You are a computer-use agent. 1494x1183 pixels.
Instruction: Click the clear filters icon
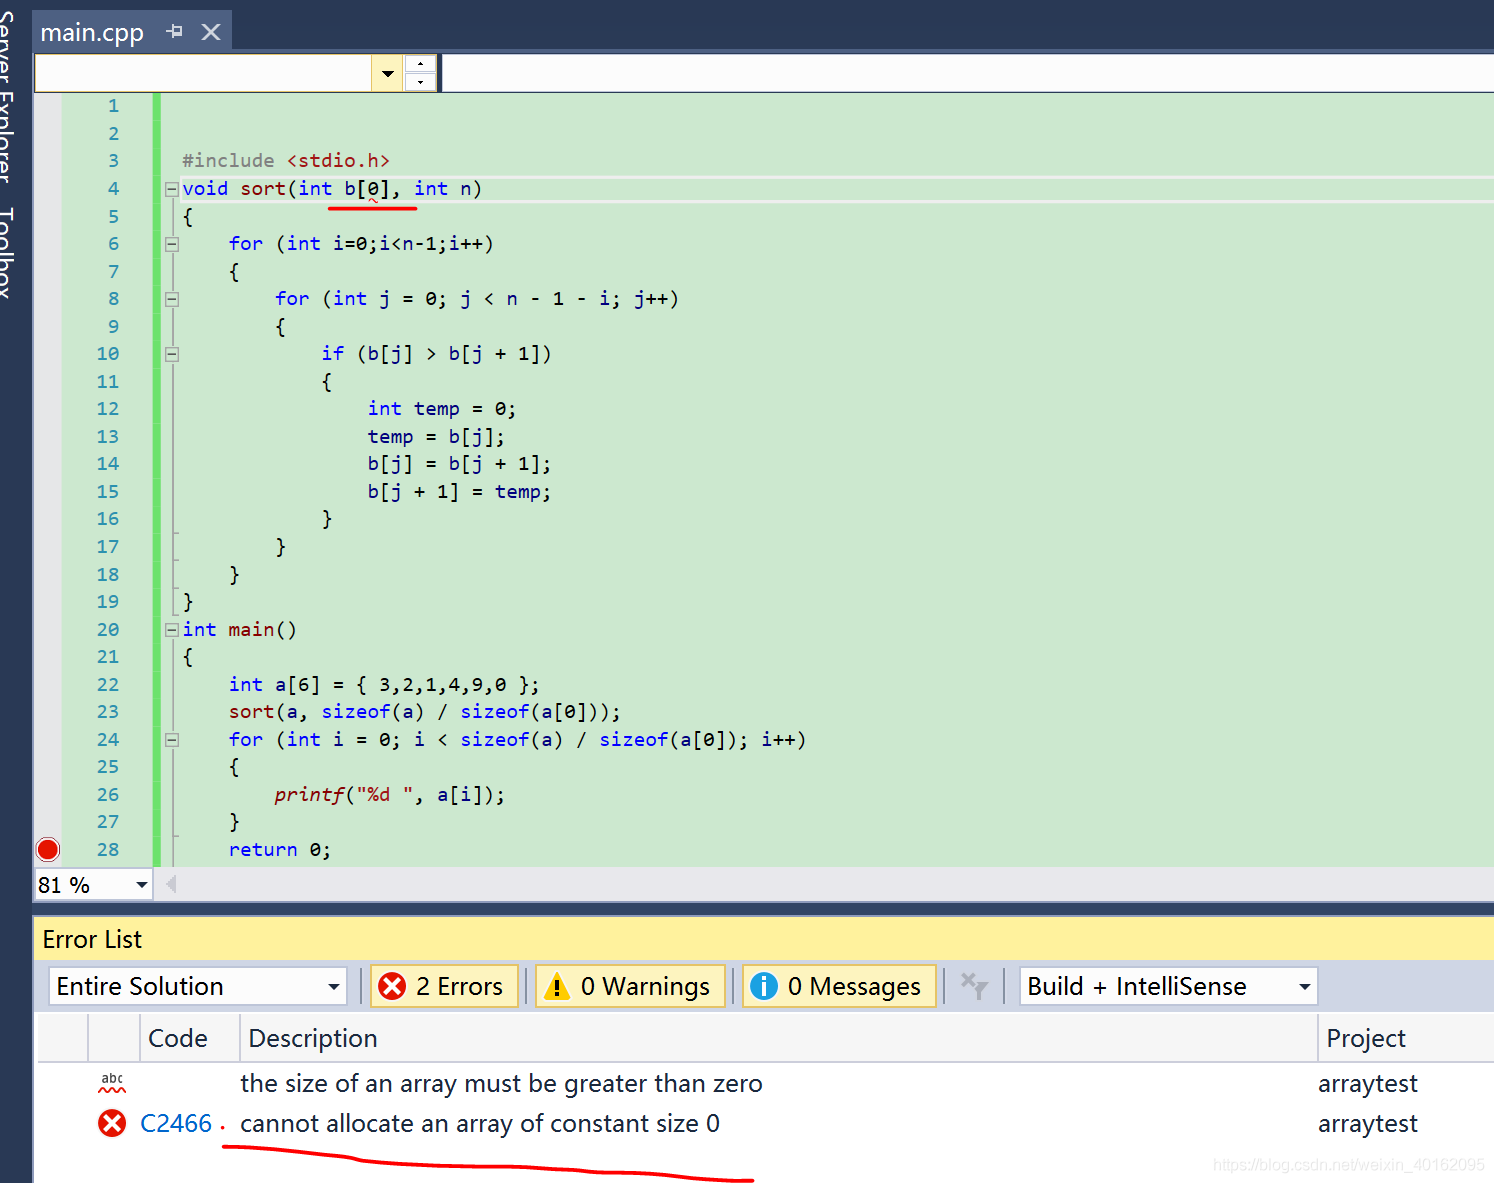click(x=974, y=986)
